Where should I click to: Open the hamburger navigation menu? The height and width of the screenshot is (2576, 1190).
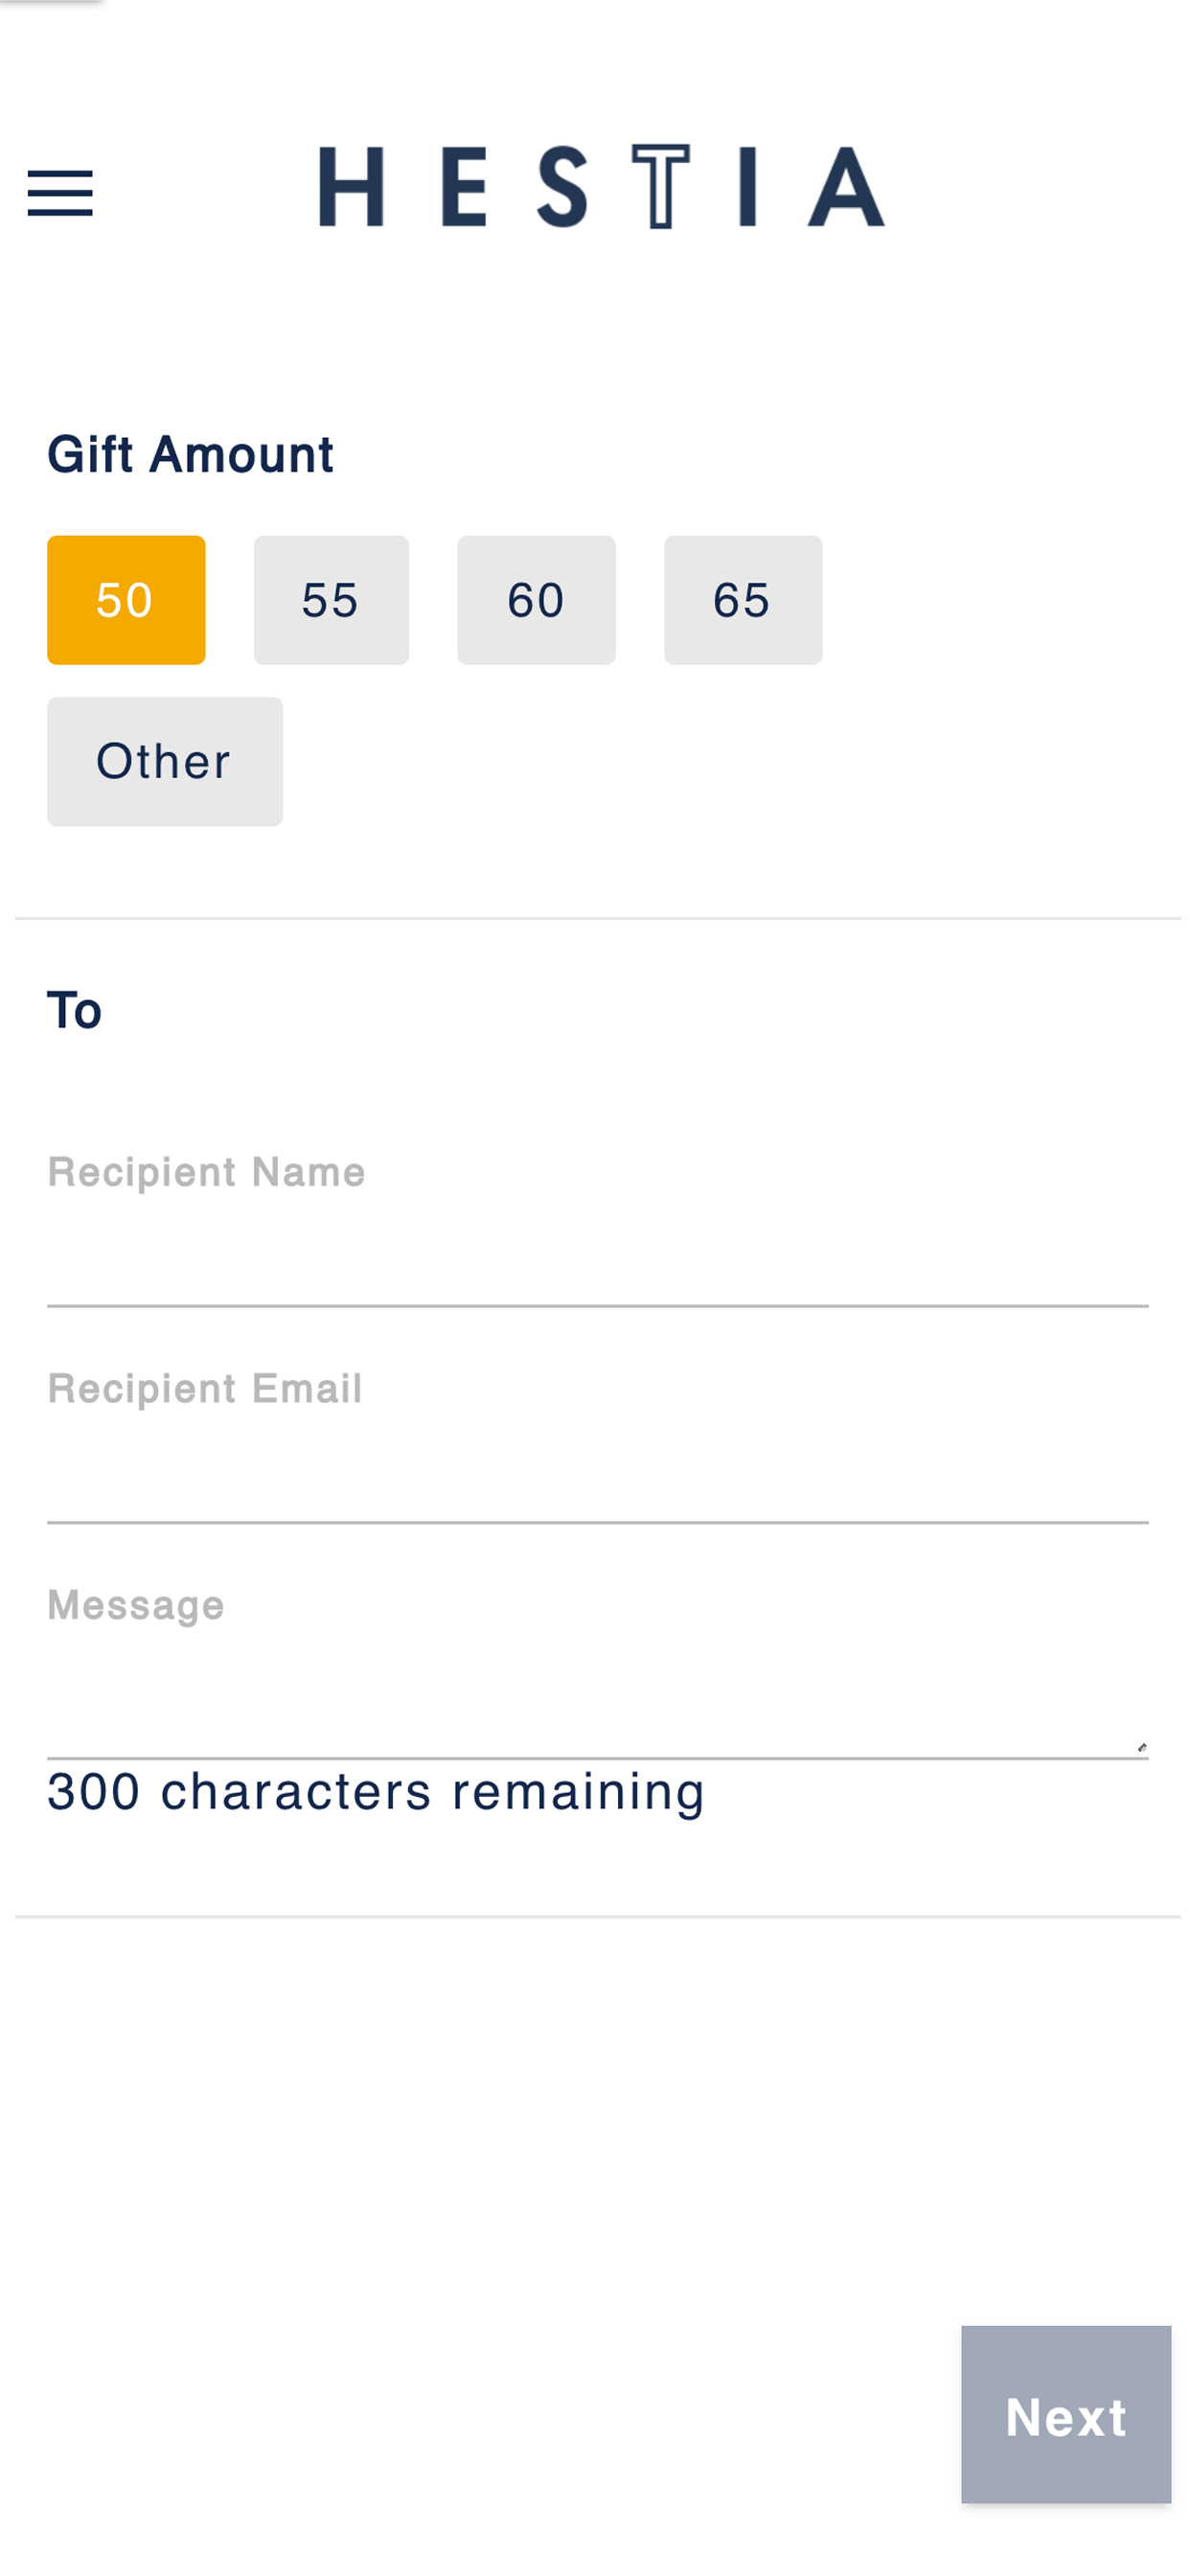[x=60, y=192]
